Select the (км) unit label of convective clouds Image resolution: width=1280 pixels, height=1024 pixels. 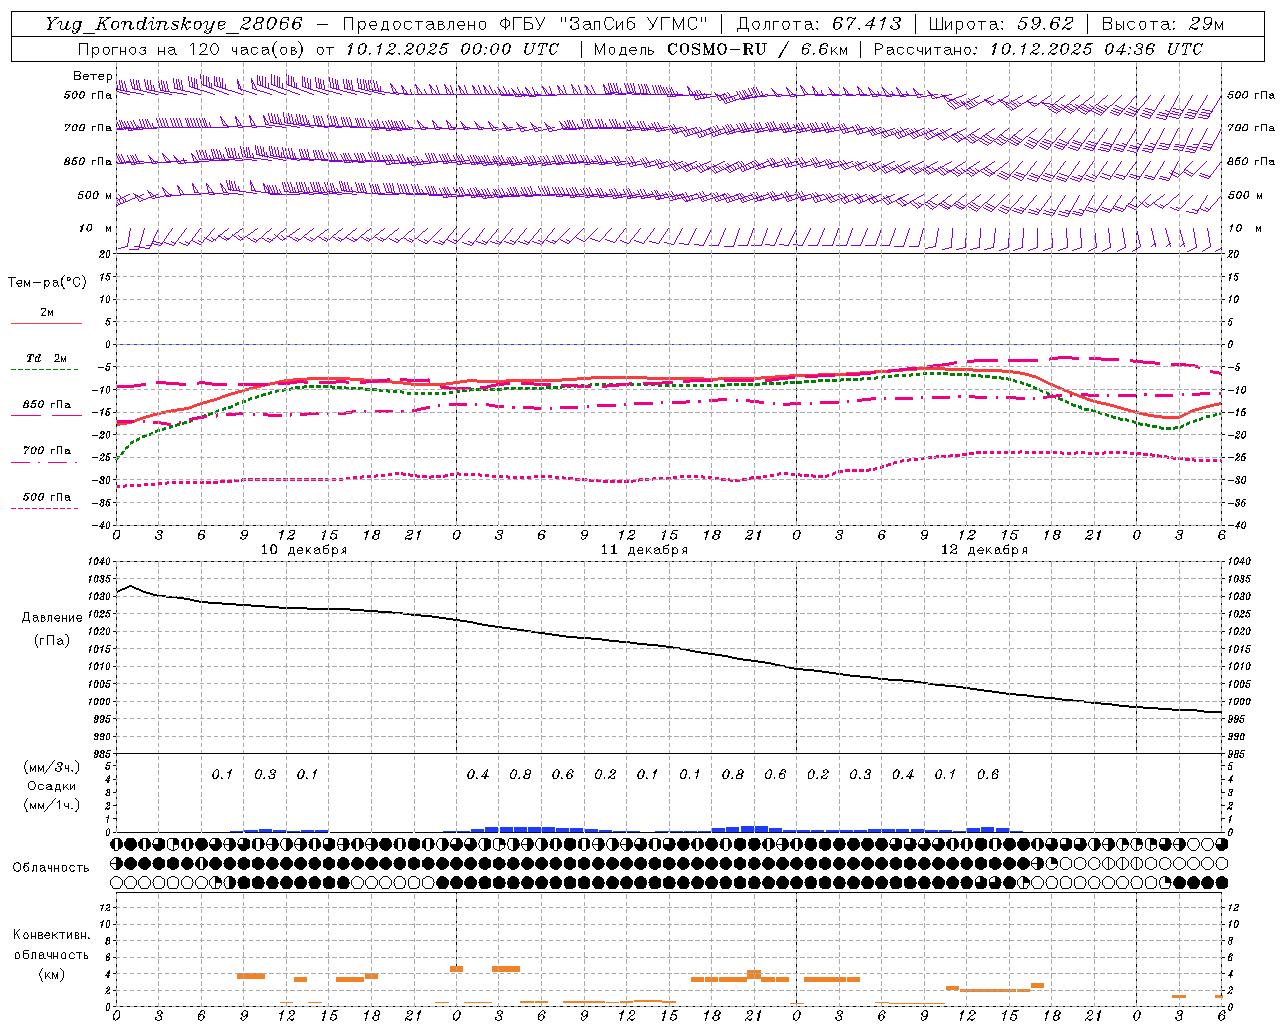click(x=51, y=974)
